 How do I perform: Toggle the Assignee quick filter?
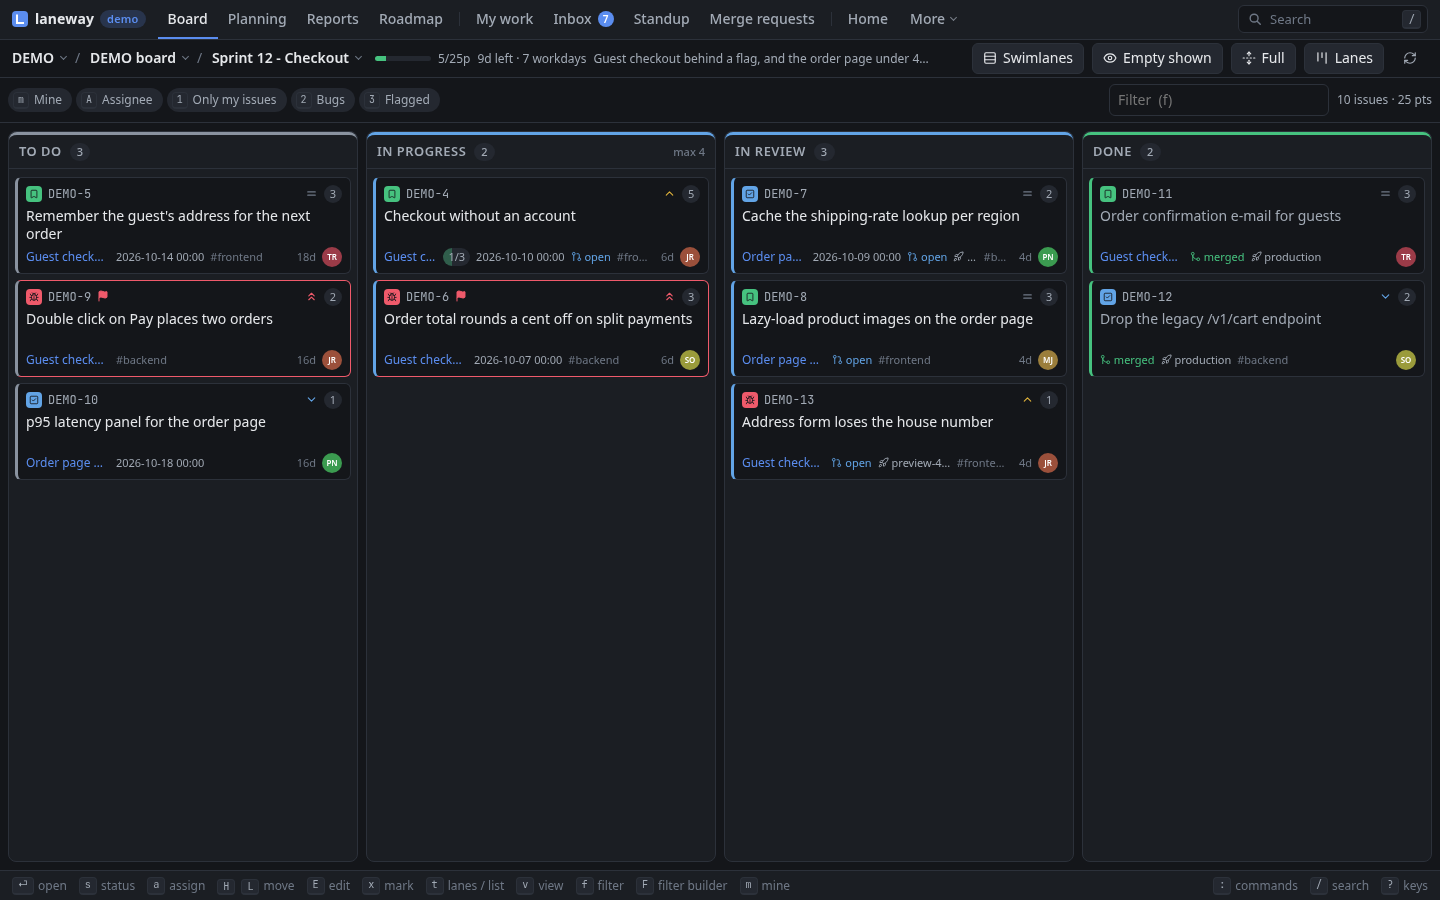tap(119, 100)
